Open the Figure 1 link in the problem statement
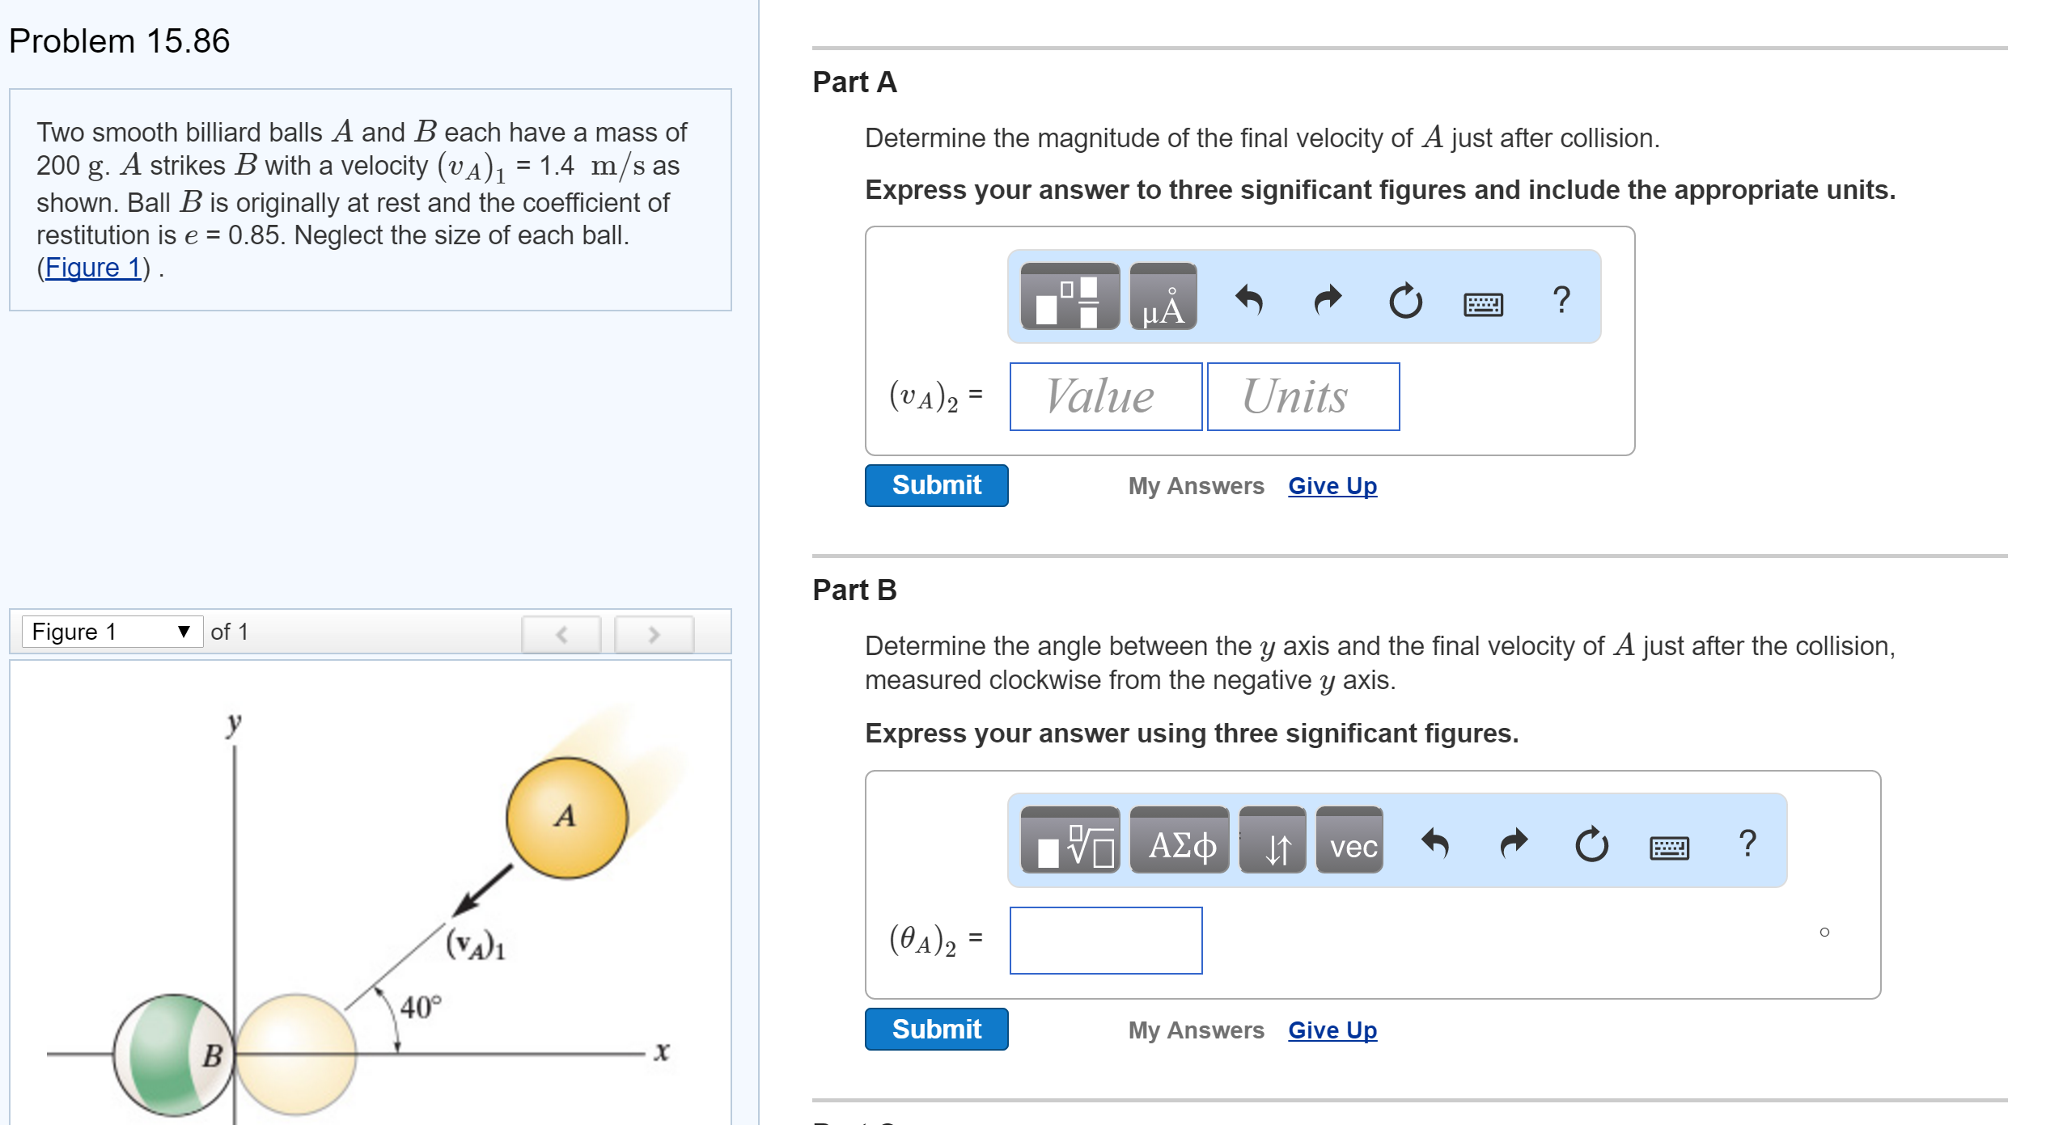Viewport: 2046px width, 1125px height. (91, 267)
